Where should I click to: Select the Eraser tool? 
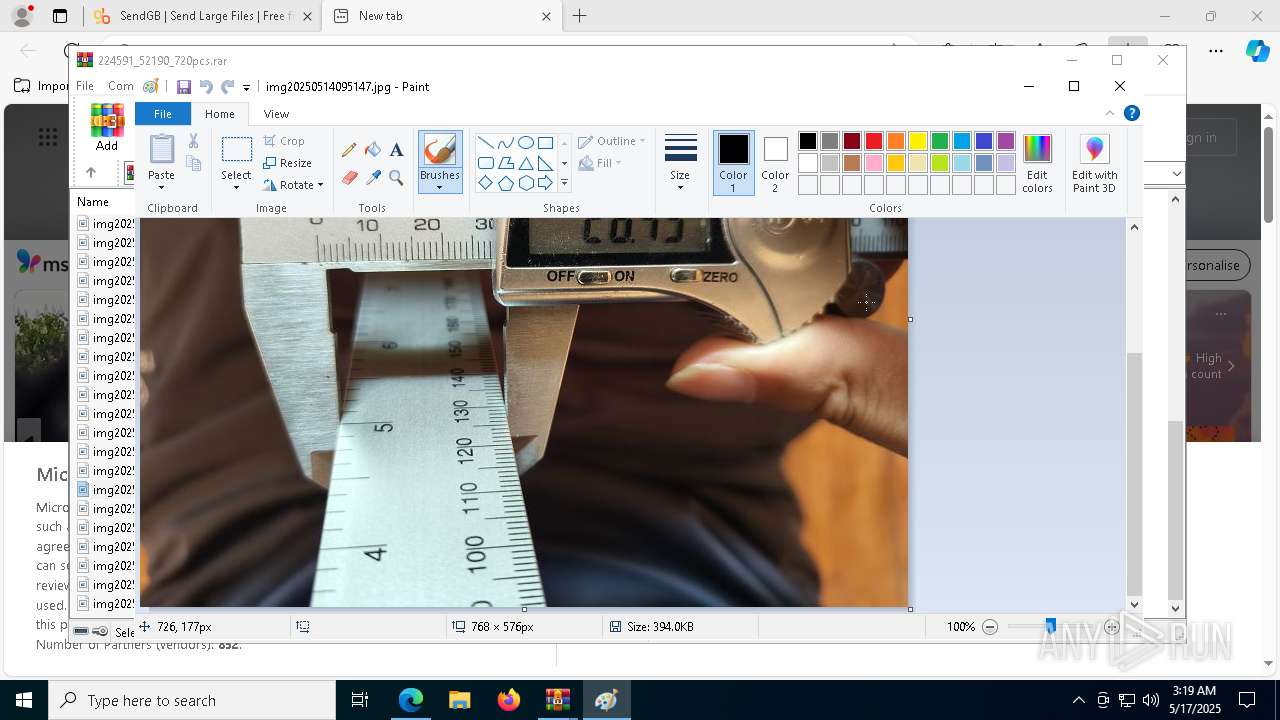(x=349, y=178)
